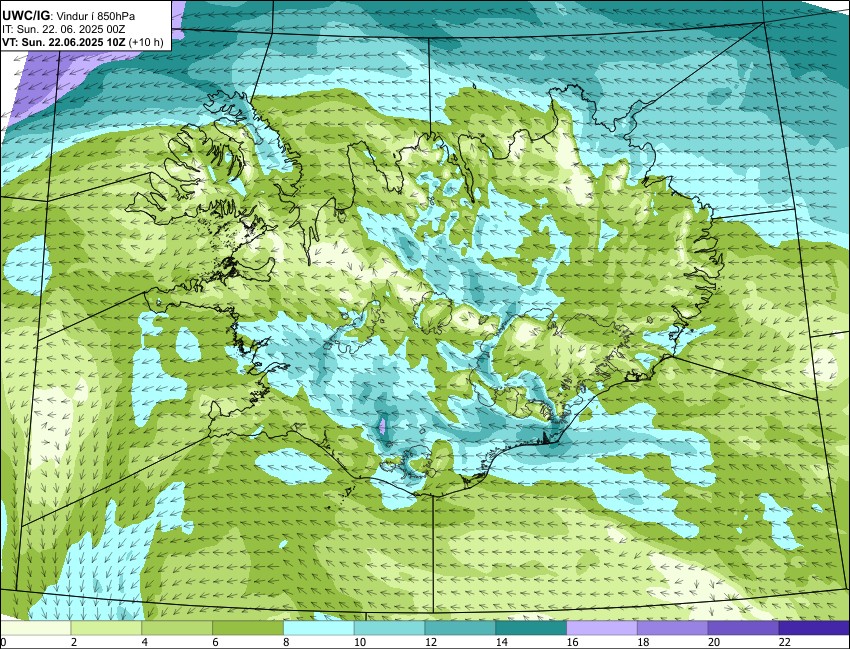Click the legend tick label '12'
Screen dimensions: 850x649
click(x=431, y=642)
